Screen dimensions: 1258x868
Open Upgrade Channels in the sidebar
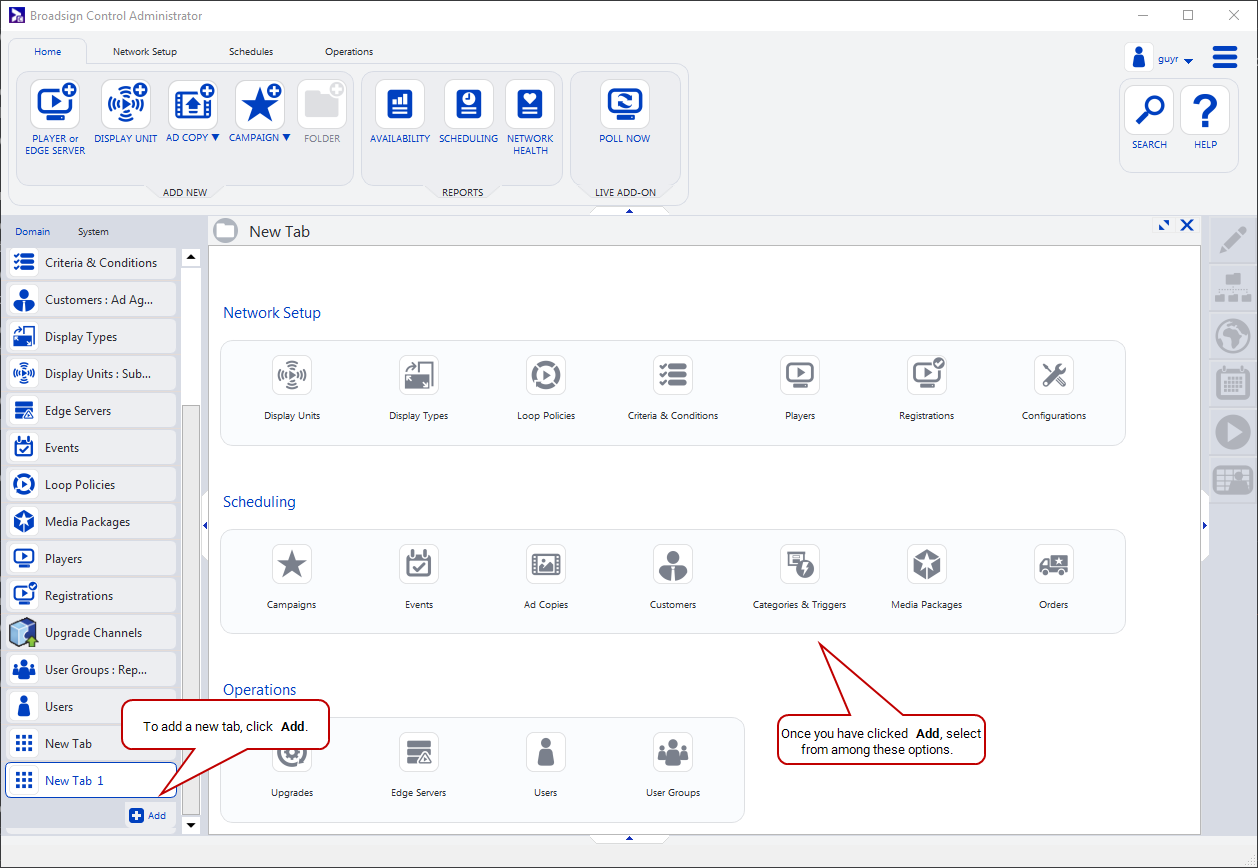coord(91,633)
